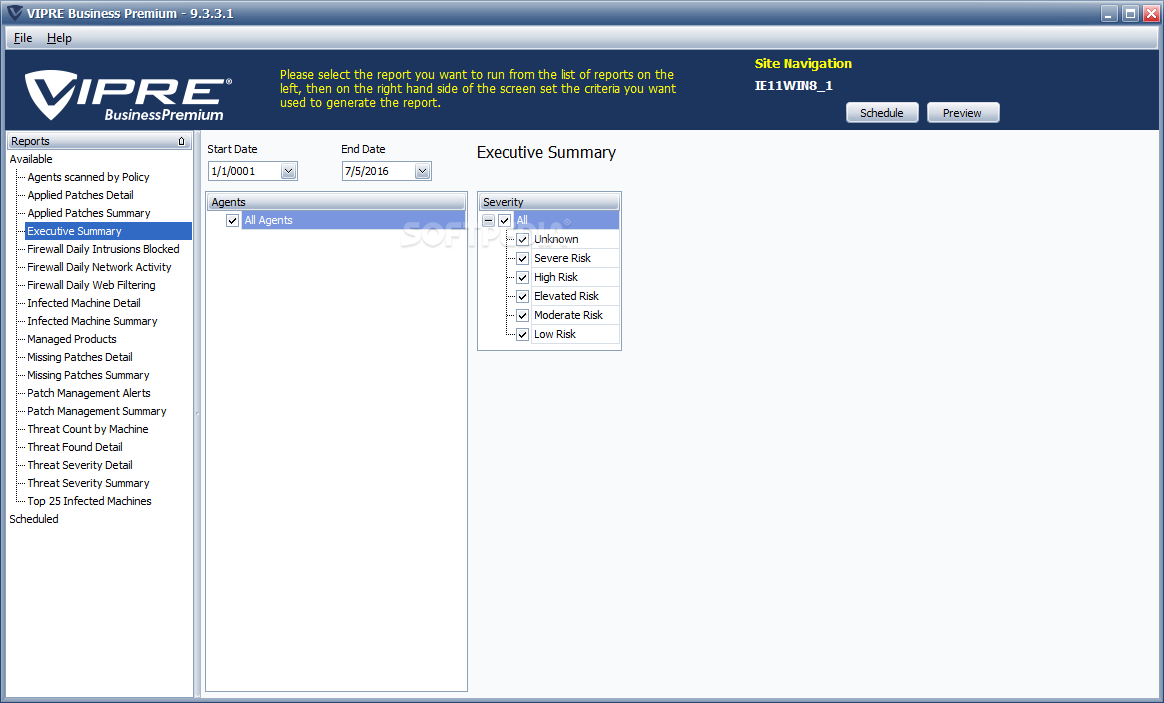1164x703 pixels.
Task: Collapse the All severity tree node
Action: point(488,220)
